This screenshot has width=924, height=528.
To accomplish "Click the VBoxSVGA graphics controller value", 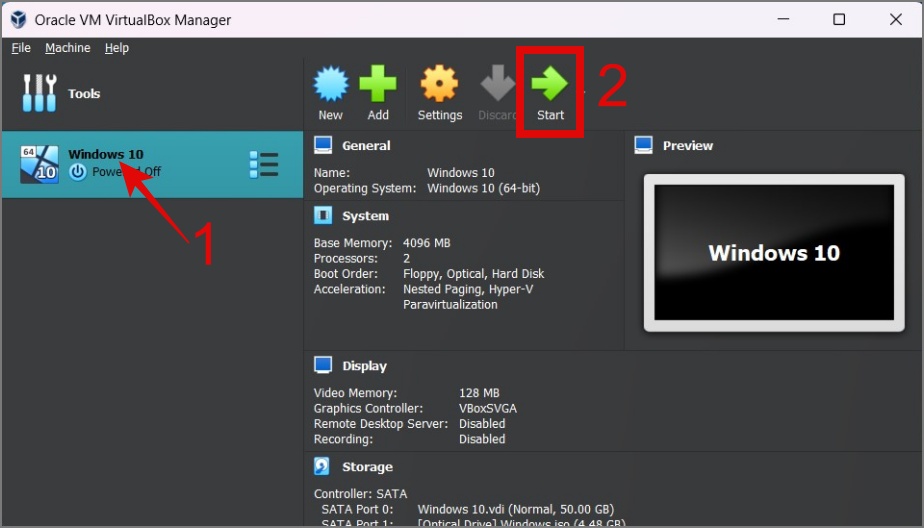I will coord(487,408).
